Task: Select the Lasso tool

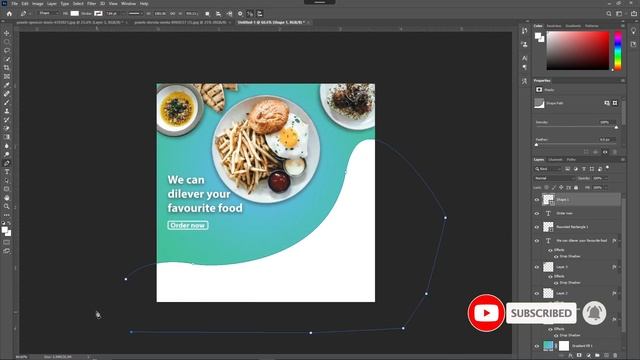Action: [7, 50]
